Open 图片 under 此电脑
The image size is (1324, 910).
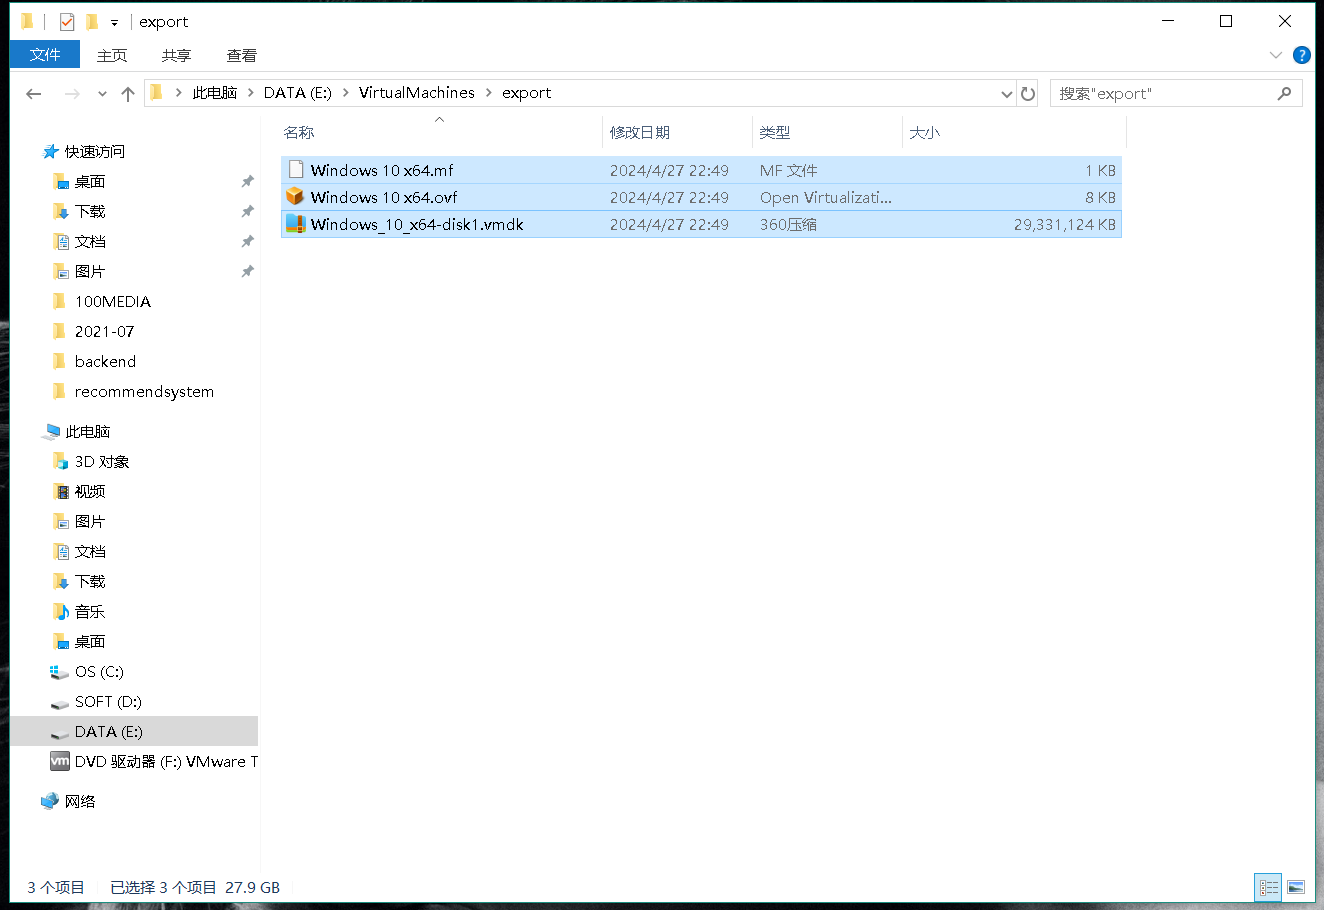[x=90, y=522]
